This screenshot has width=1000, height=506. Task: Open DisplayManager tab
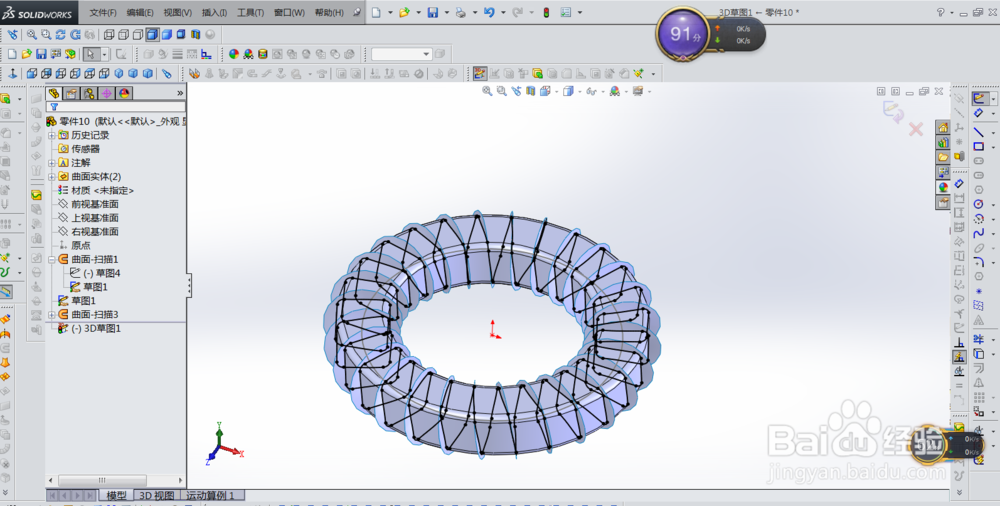point(124,93)
